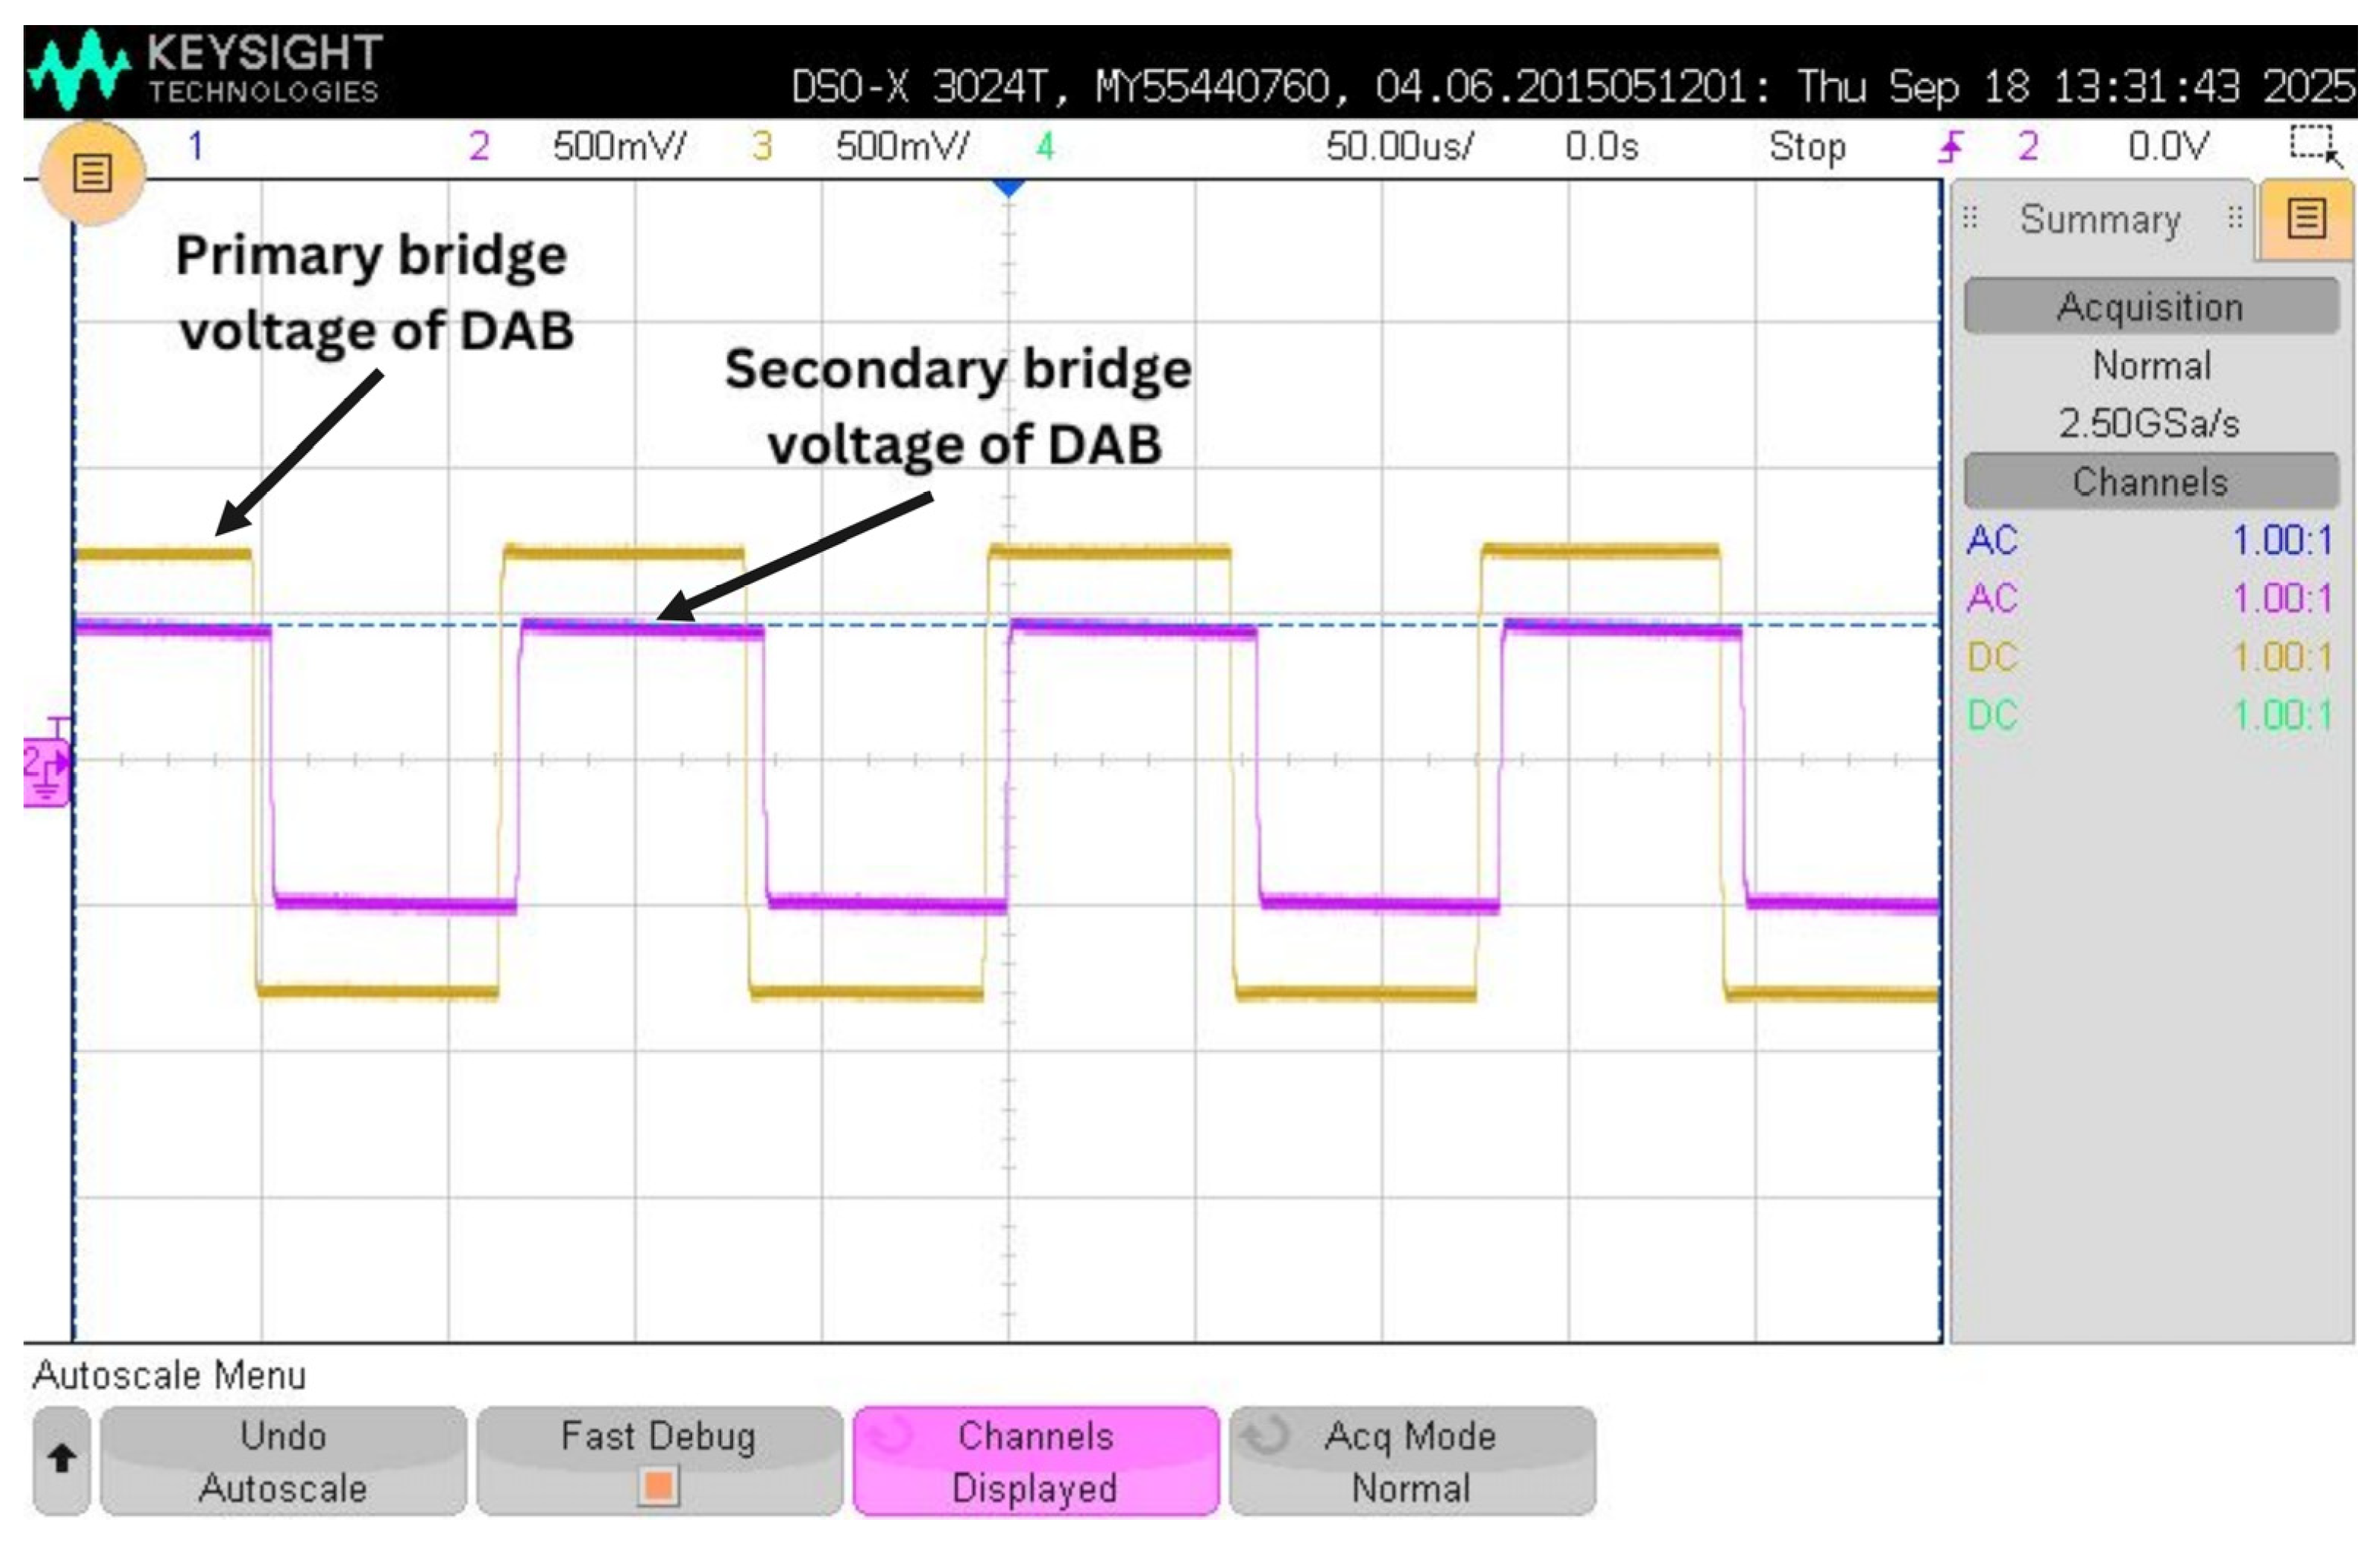Viewport: 2380px width, 1541px height.
Task: Open the Acquisition section header
Action: pyautogui.click(x=2151, y=306)
